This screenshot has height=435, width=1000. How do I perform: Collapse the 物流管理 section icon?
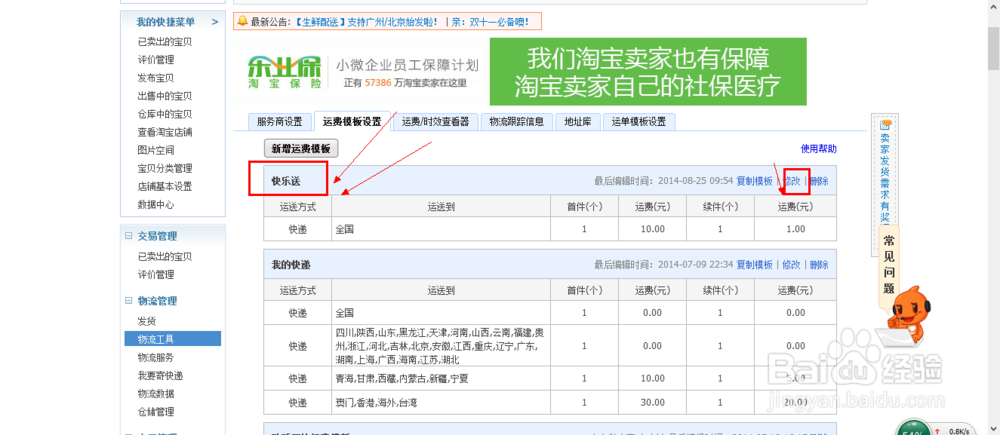click(x=129, y=301)
